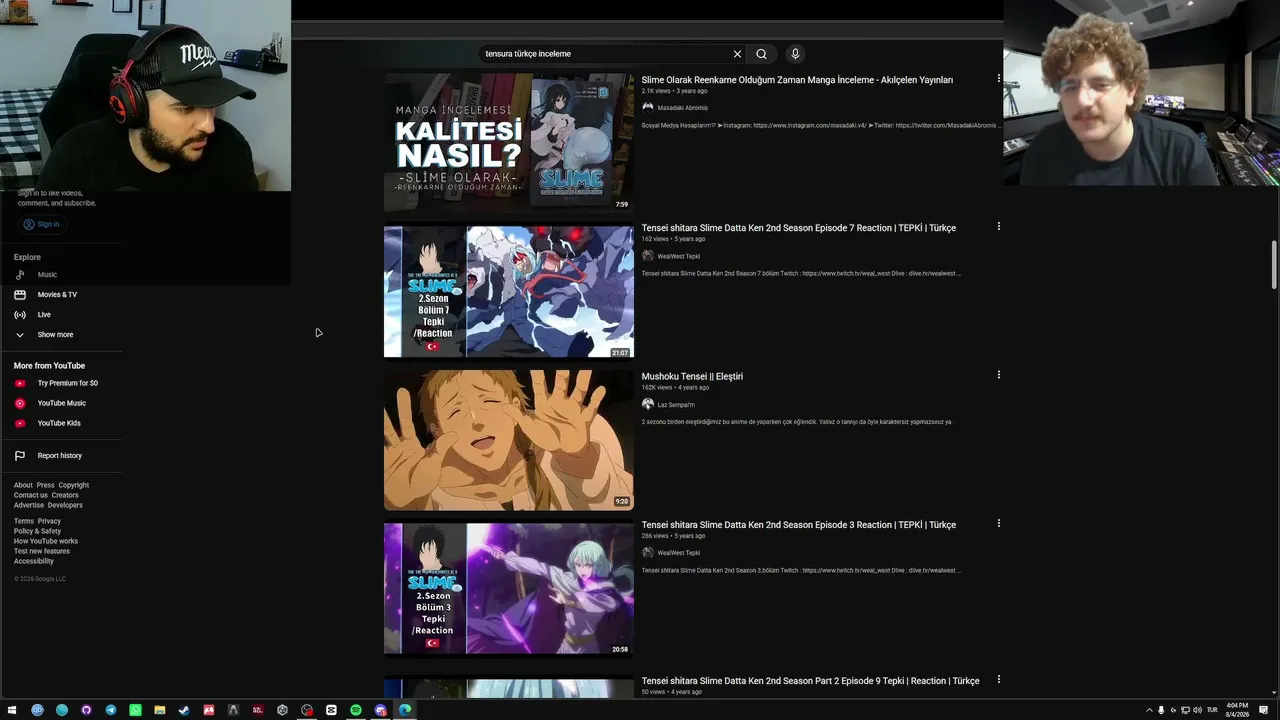
Task: Click the page vertical scrollbar thumb
Action: pyautogui.click(x=1273, y=264)
